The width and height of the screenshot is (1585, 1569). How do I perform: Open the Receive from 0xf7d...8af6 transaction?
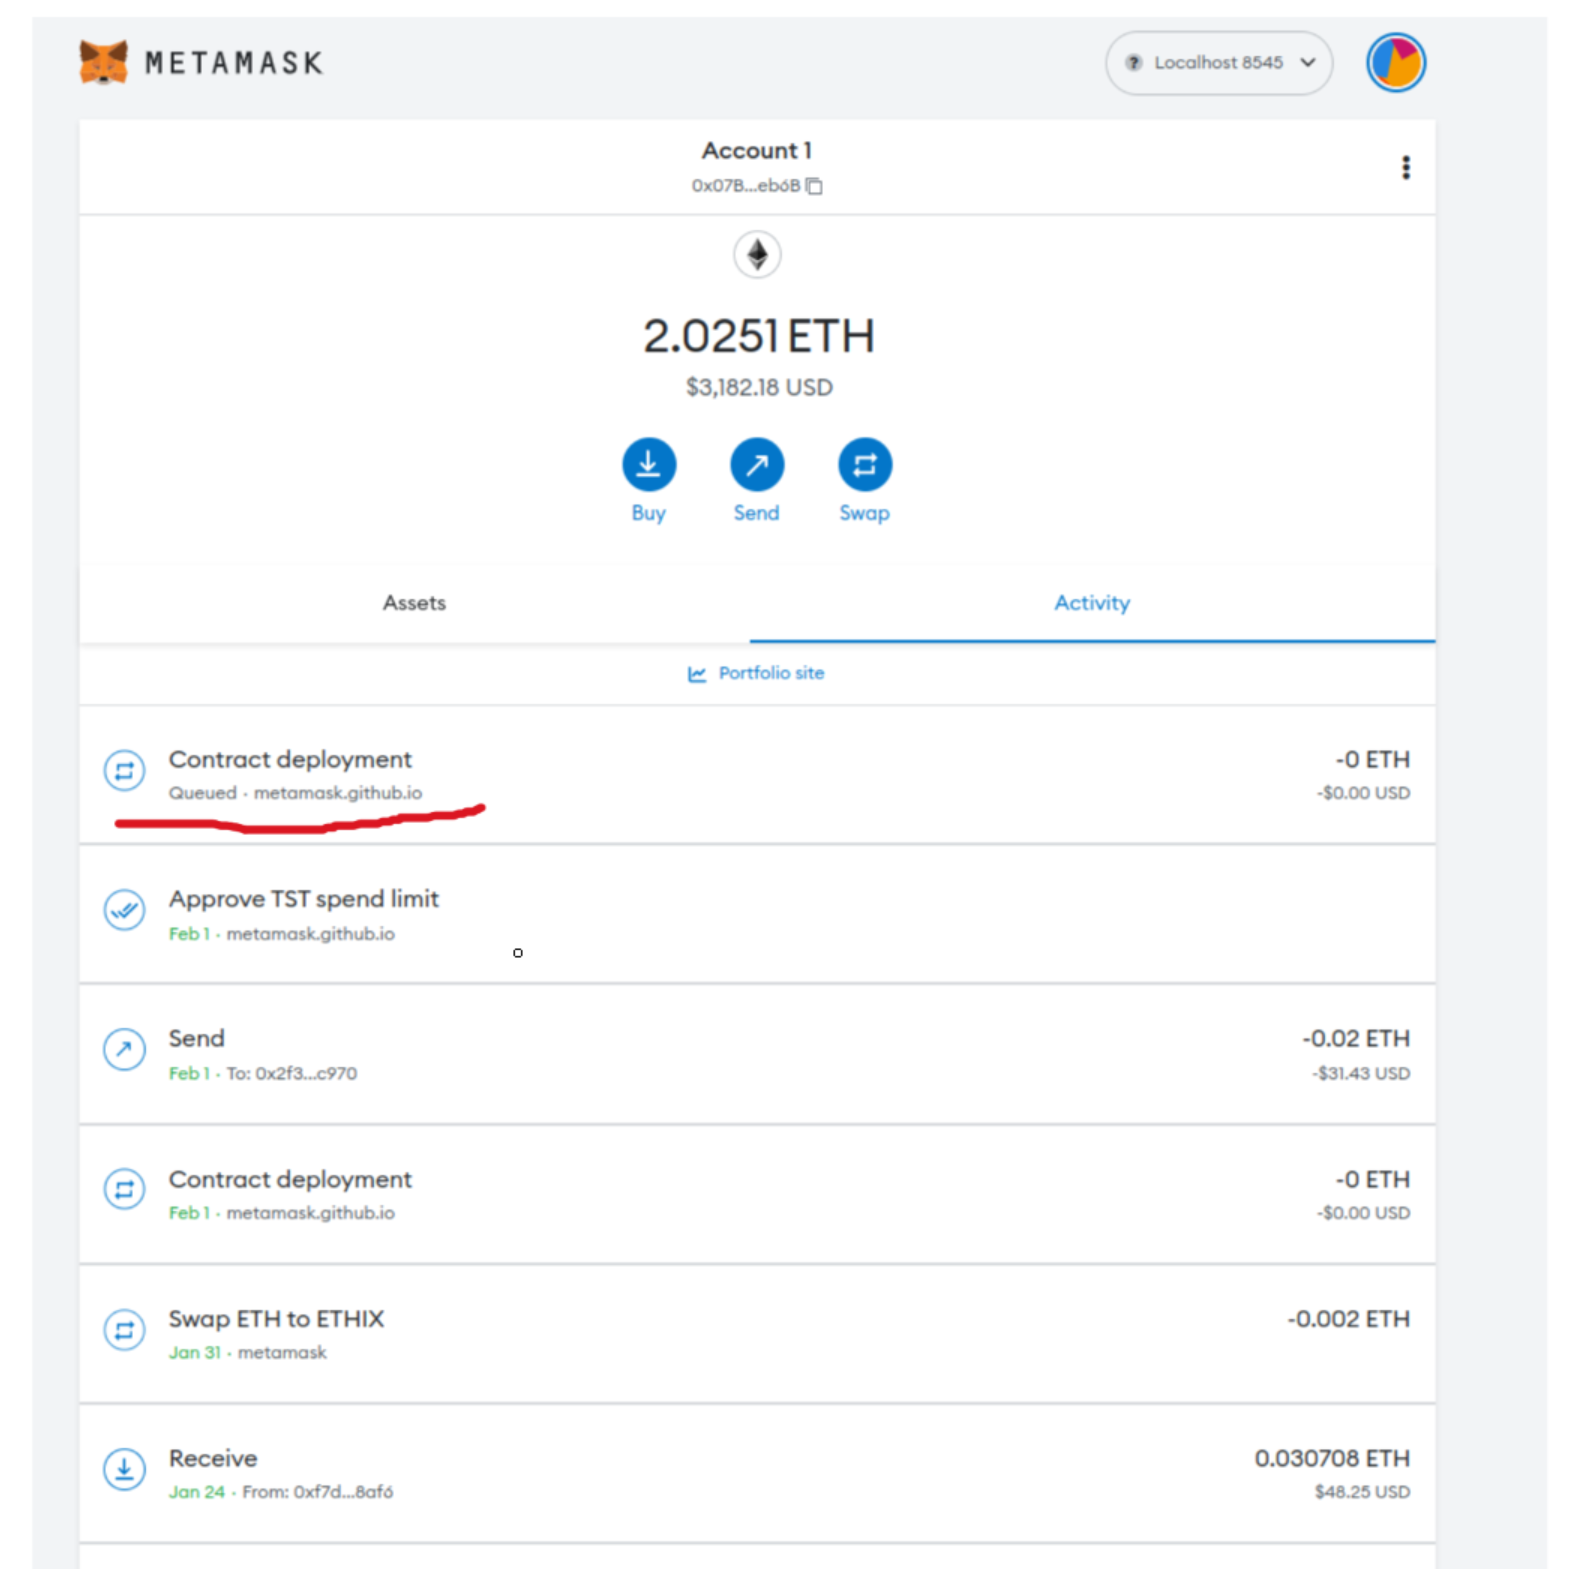click(x=757, y=1473)
